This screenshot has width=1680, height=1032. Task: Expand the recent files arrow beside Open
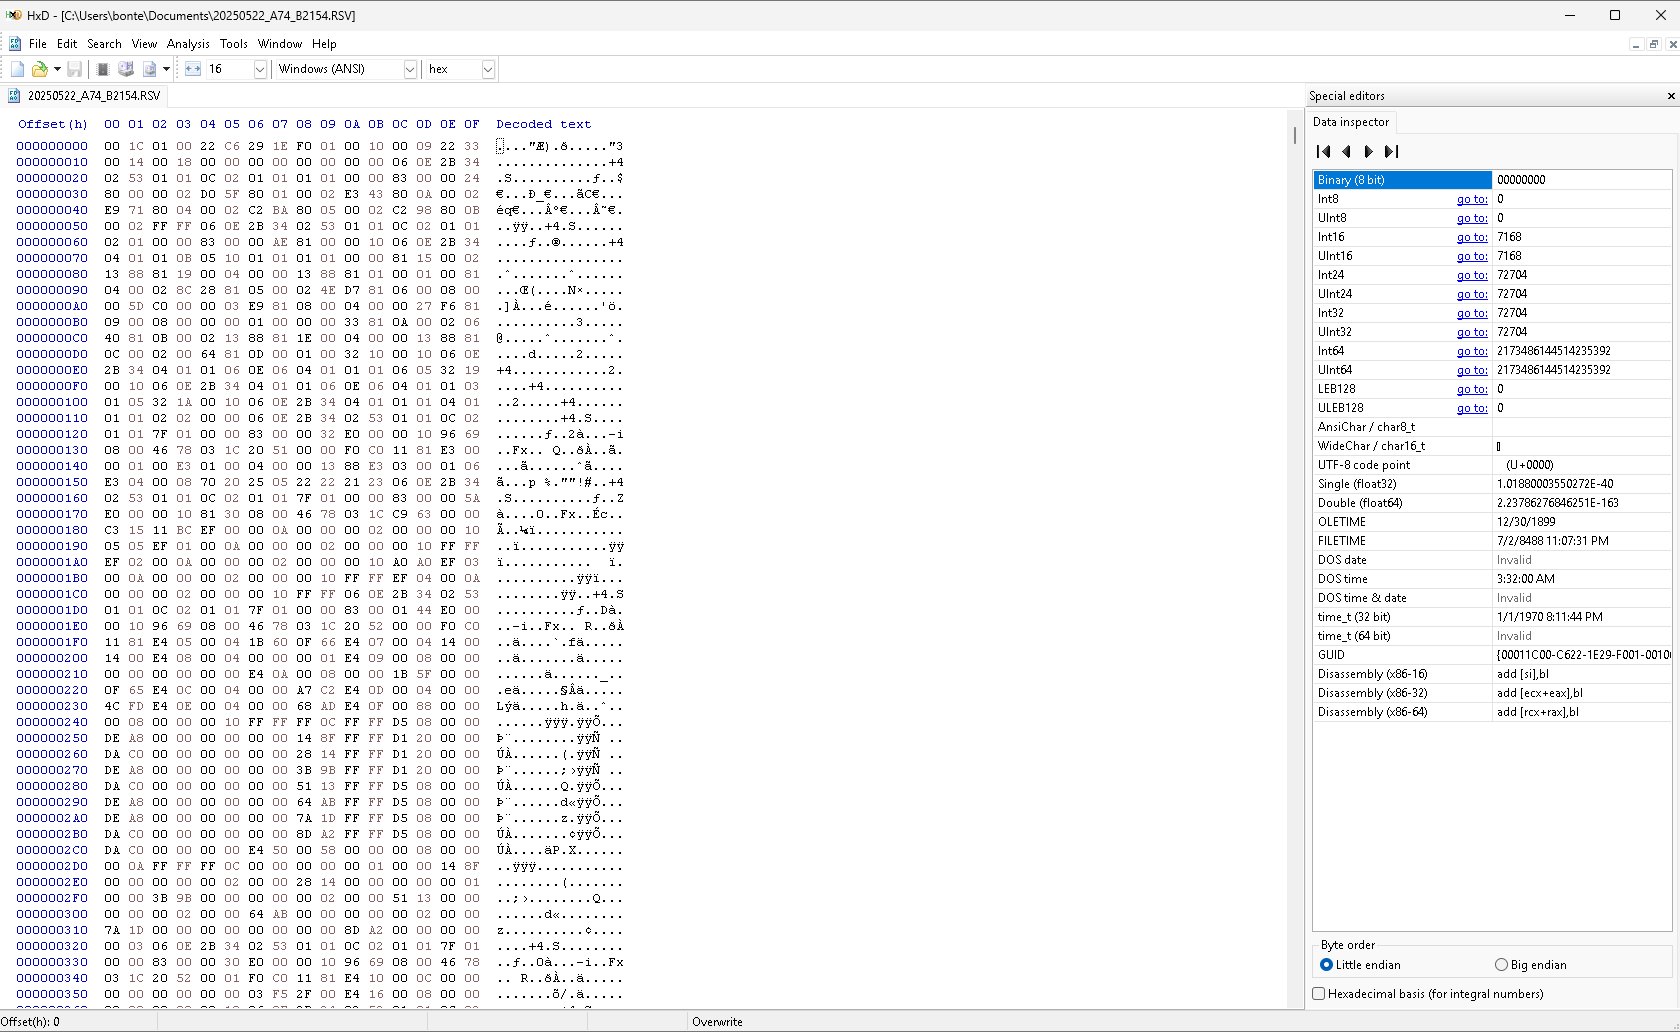pyautogui.click(x=57, y=69)
